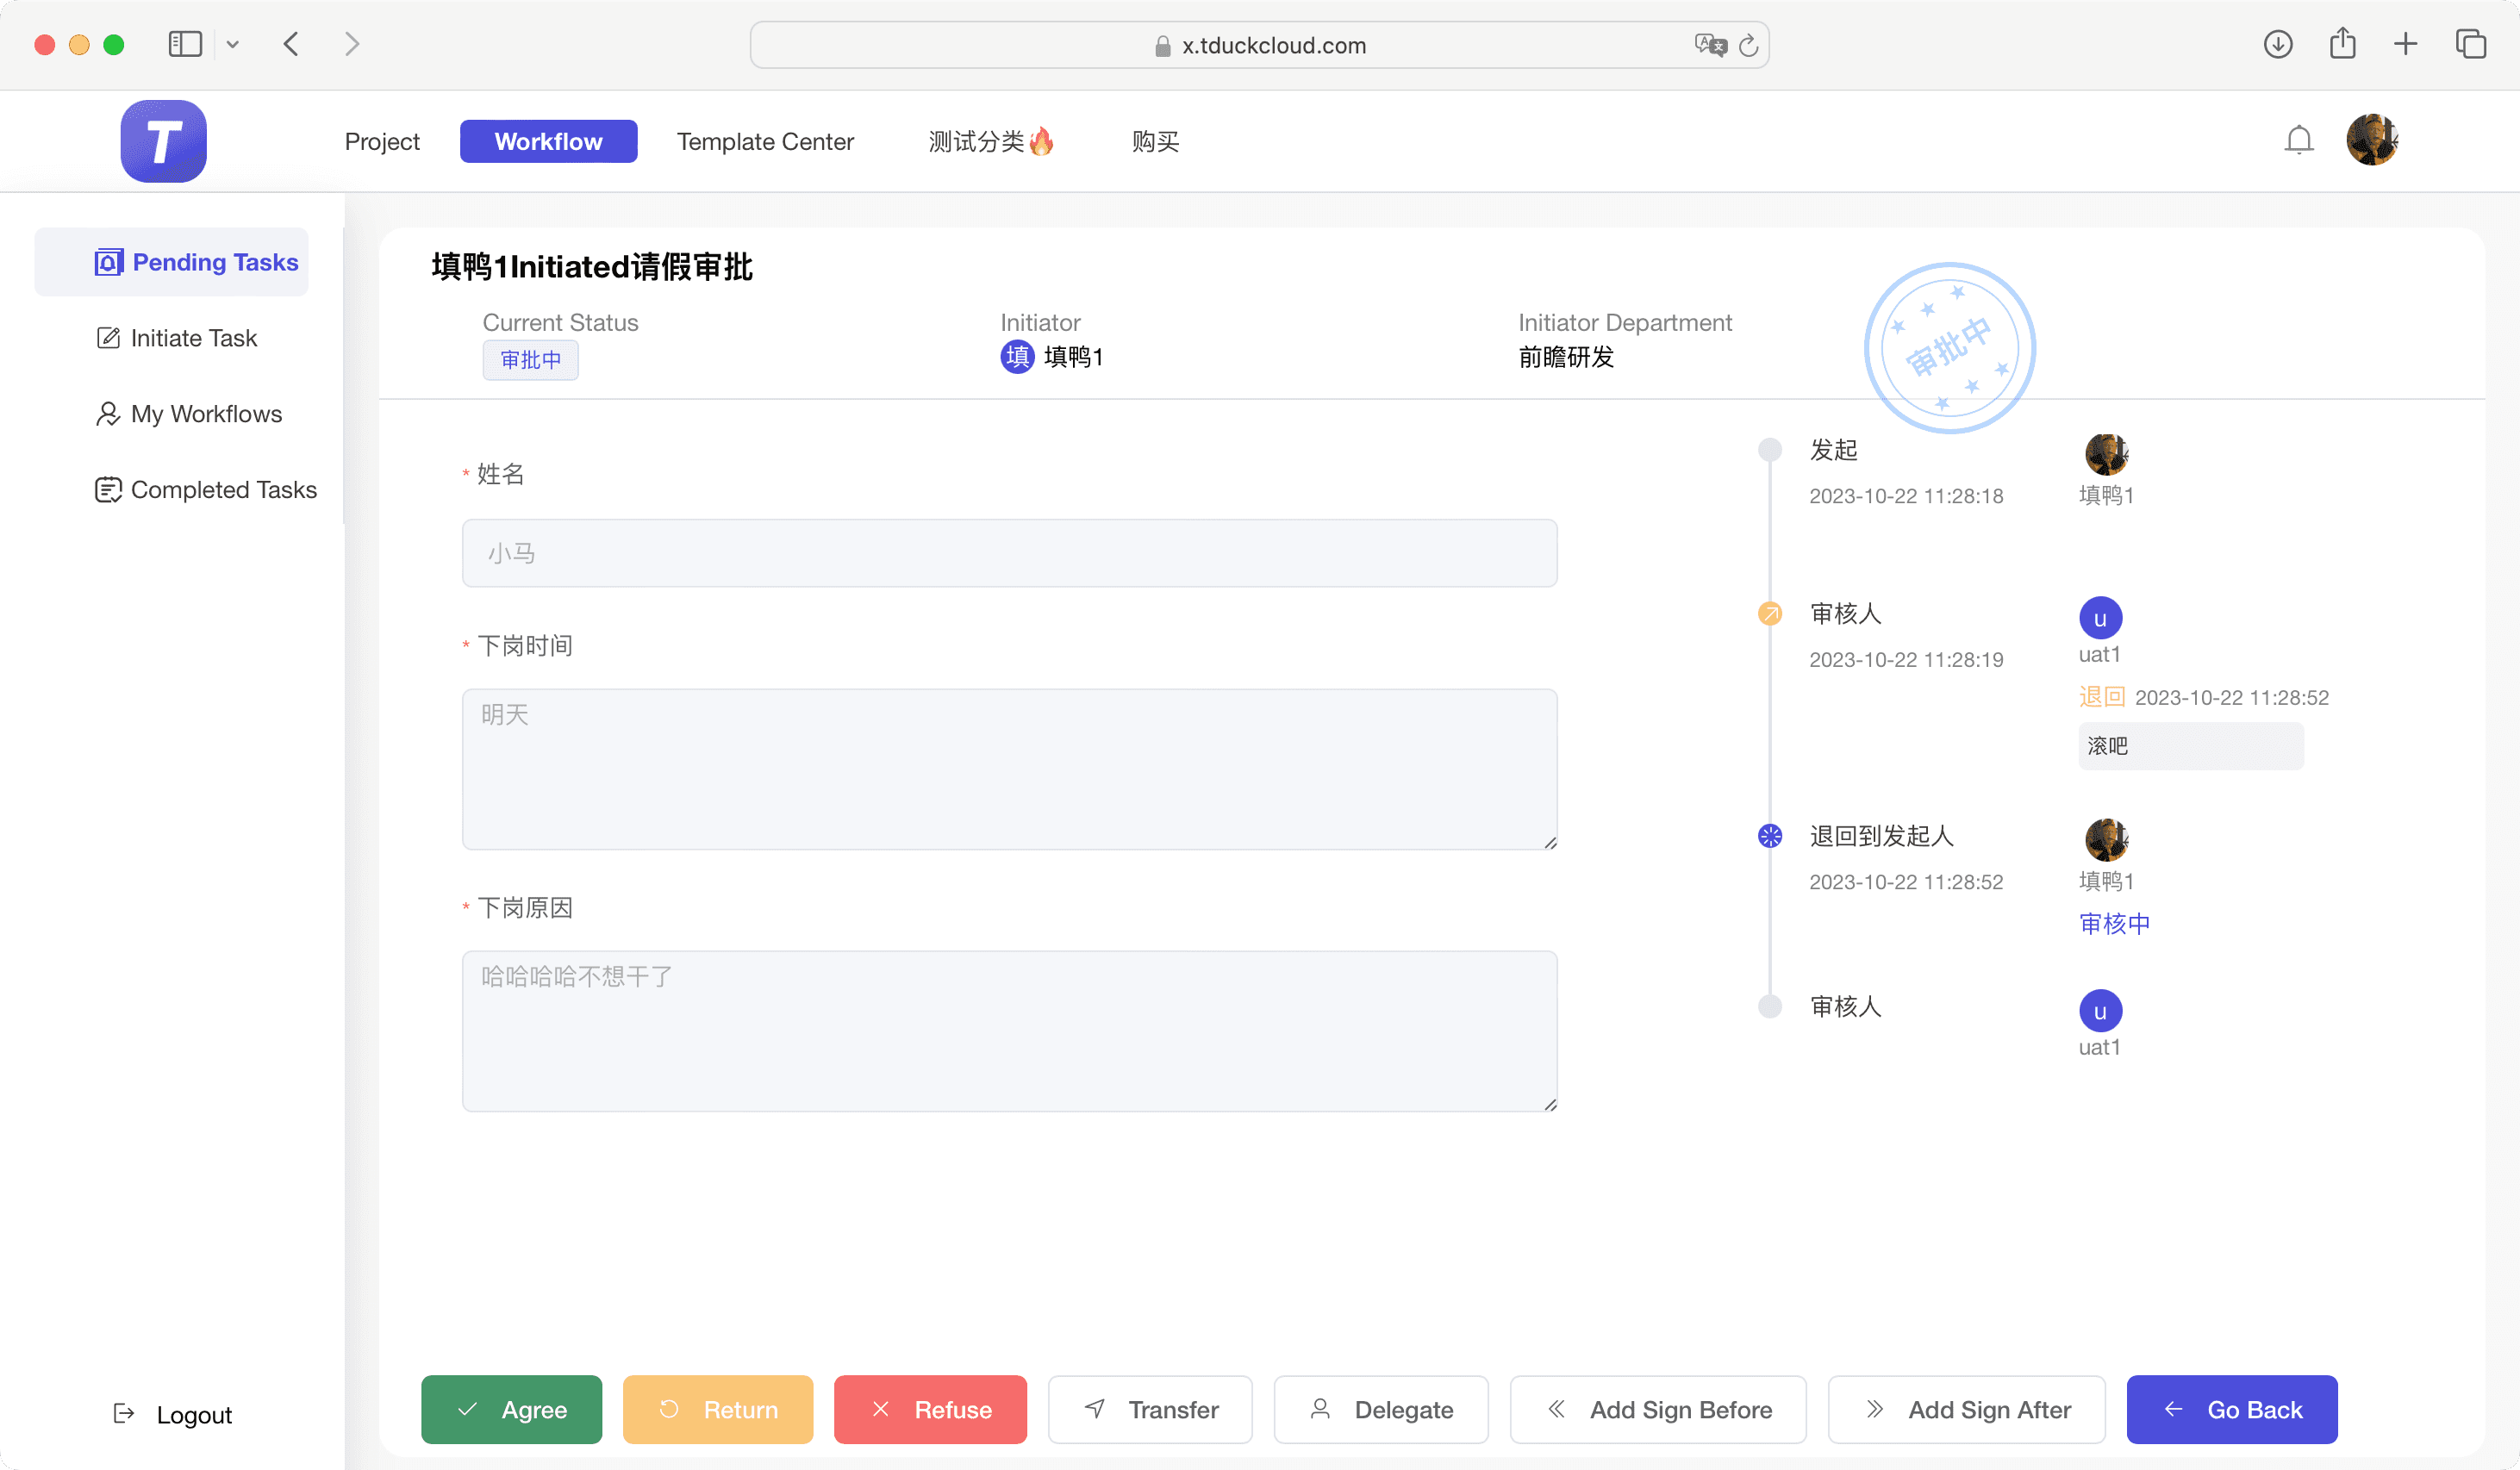Click the 姓名 input field
This screenshot has width=2520, height=1470.
(x=1009, y=553)
